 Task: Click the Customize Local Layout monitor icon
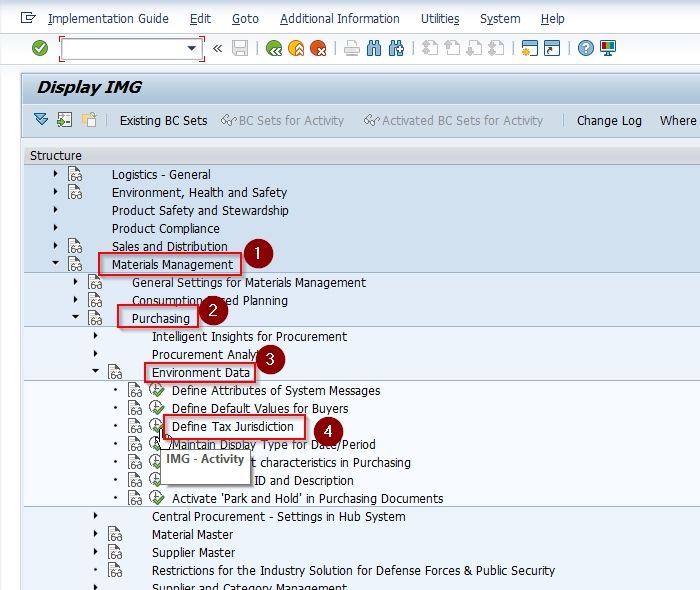pos(608,48)
